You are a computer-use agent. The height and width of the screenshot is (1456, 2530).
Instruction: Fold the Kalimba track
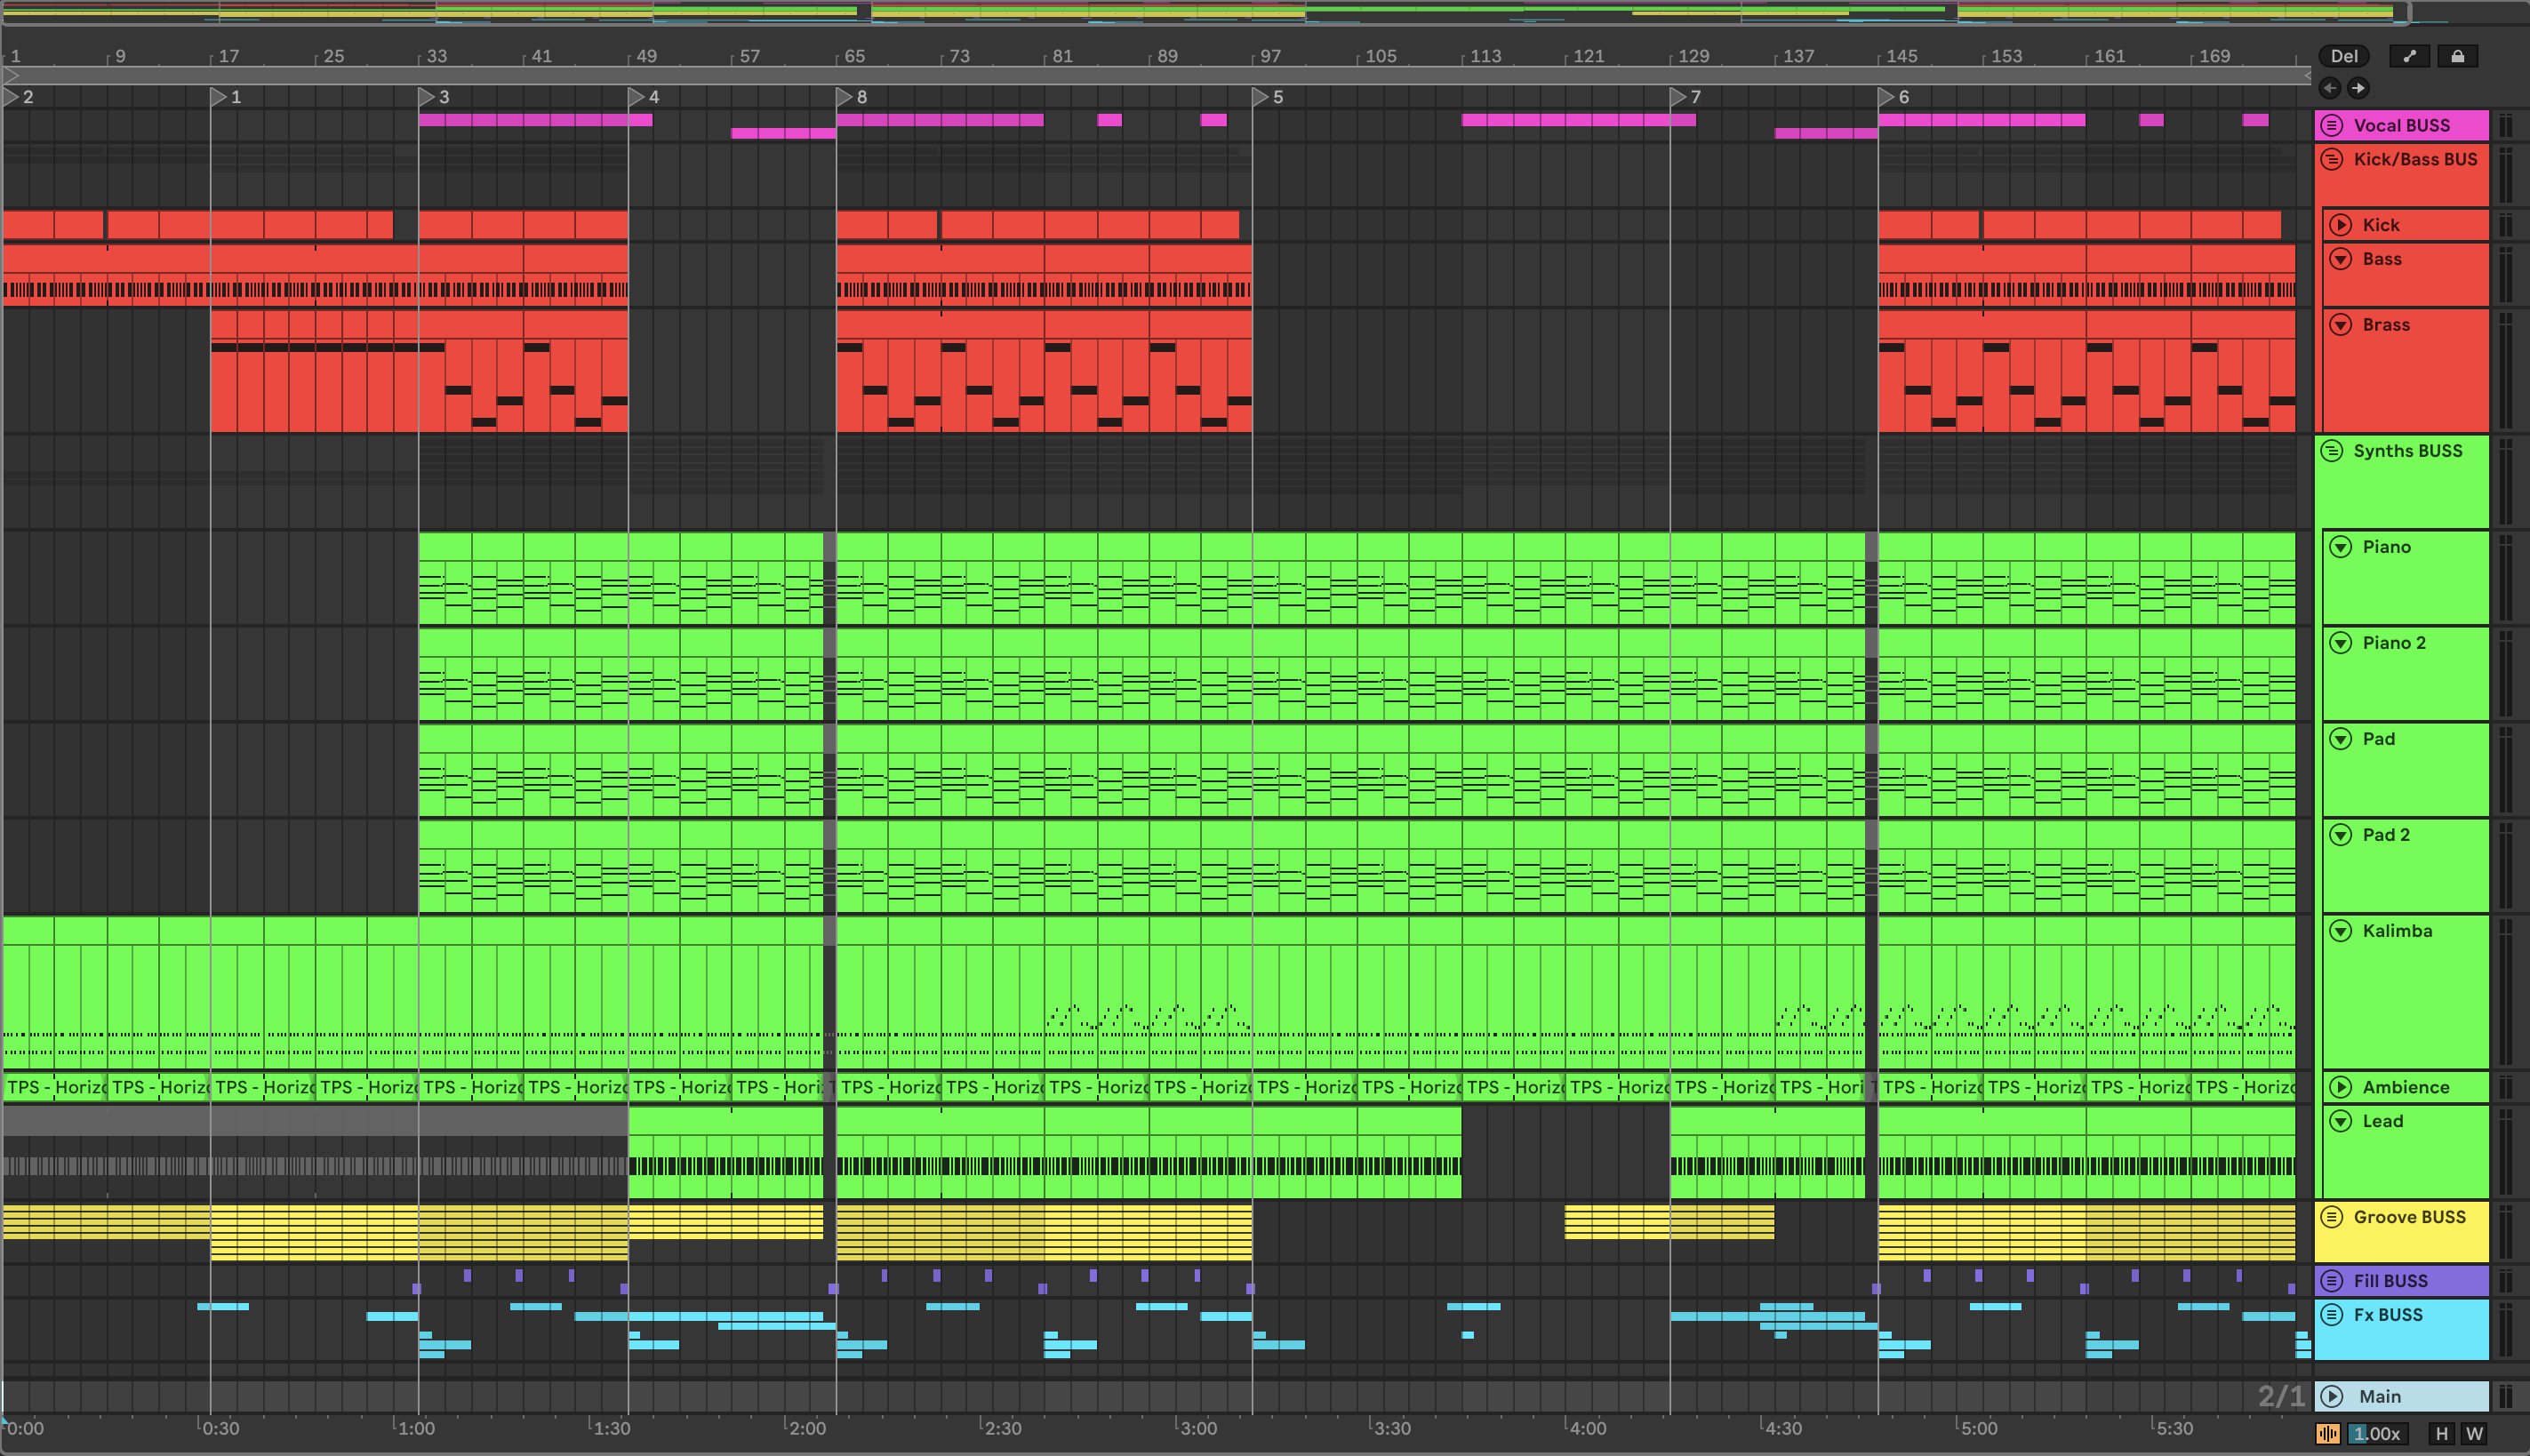[x=2341, y=931]
